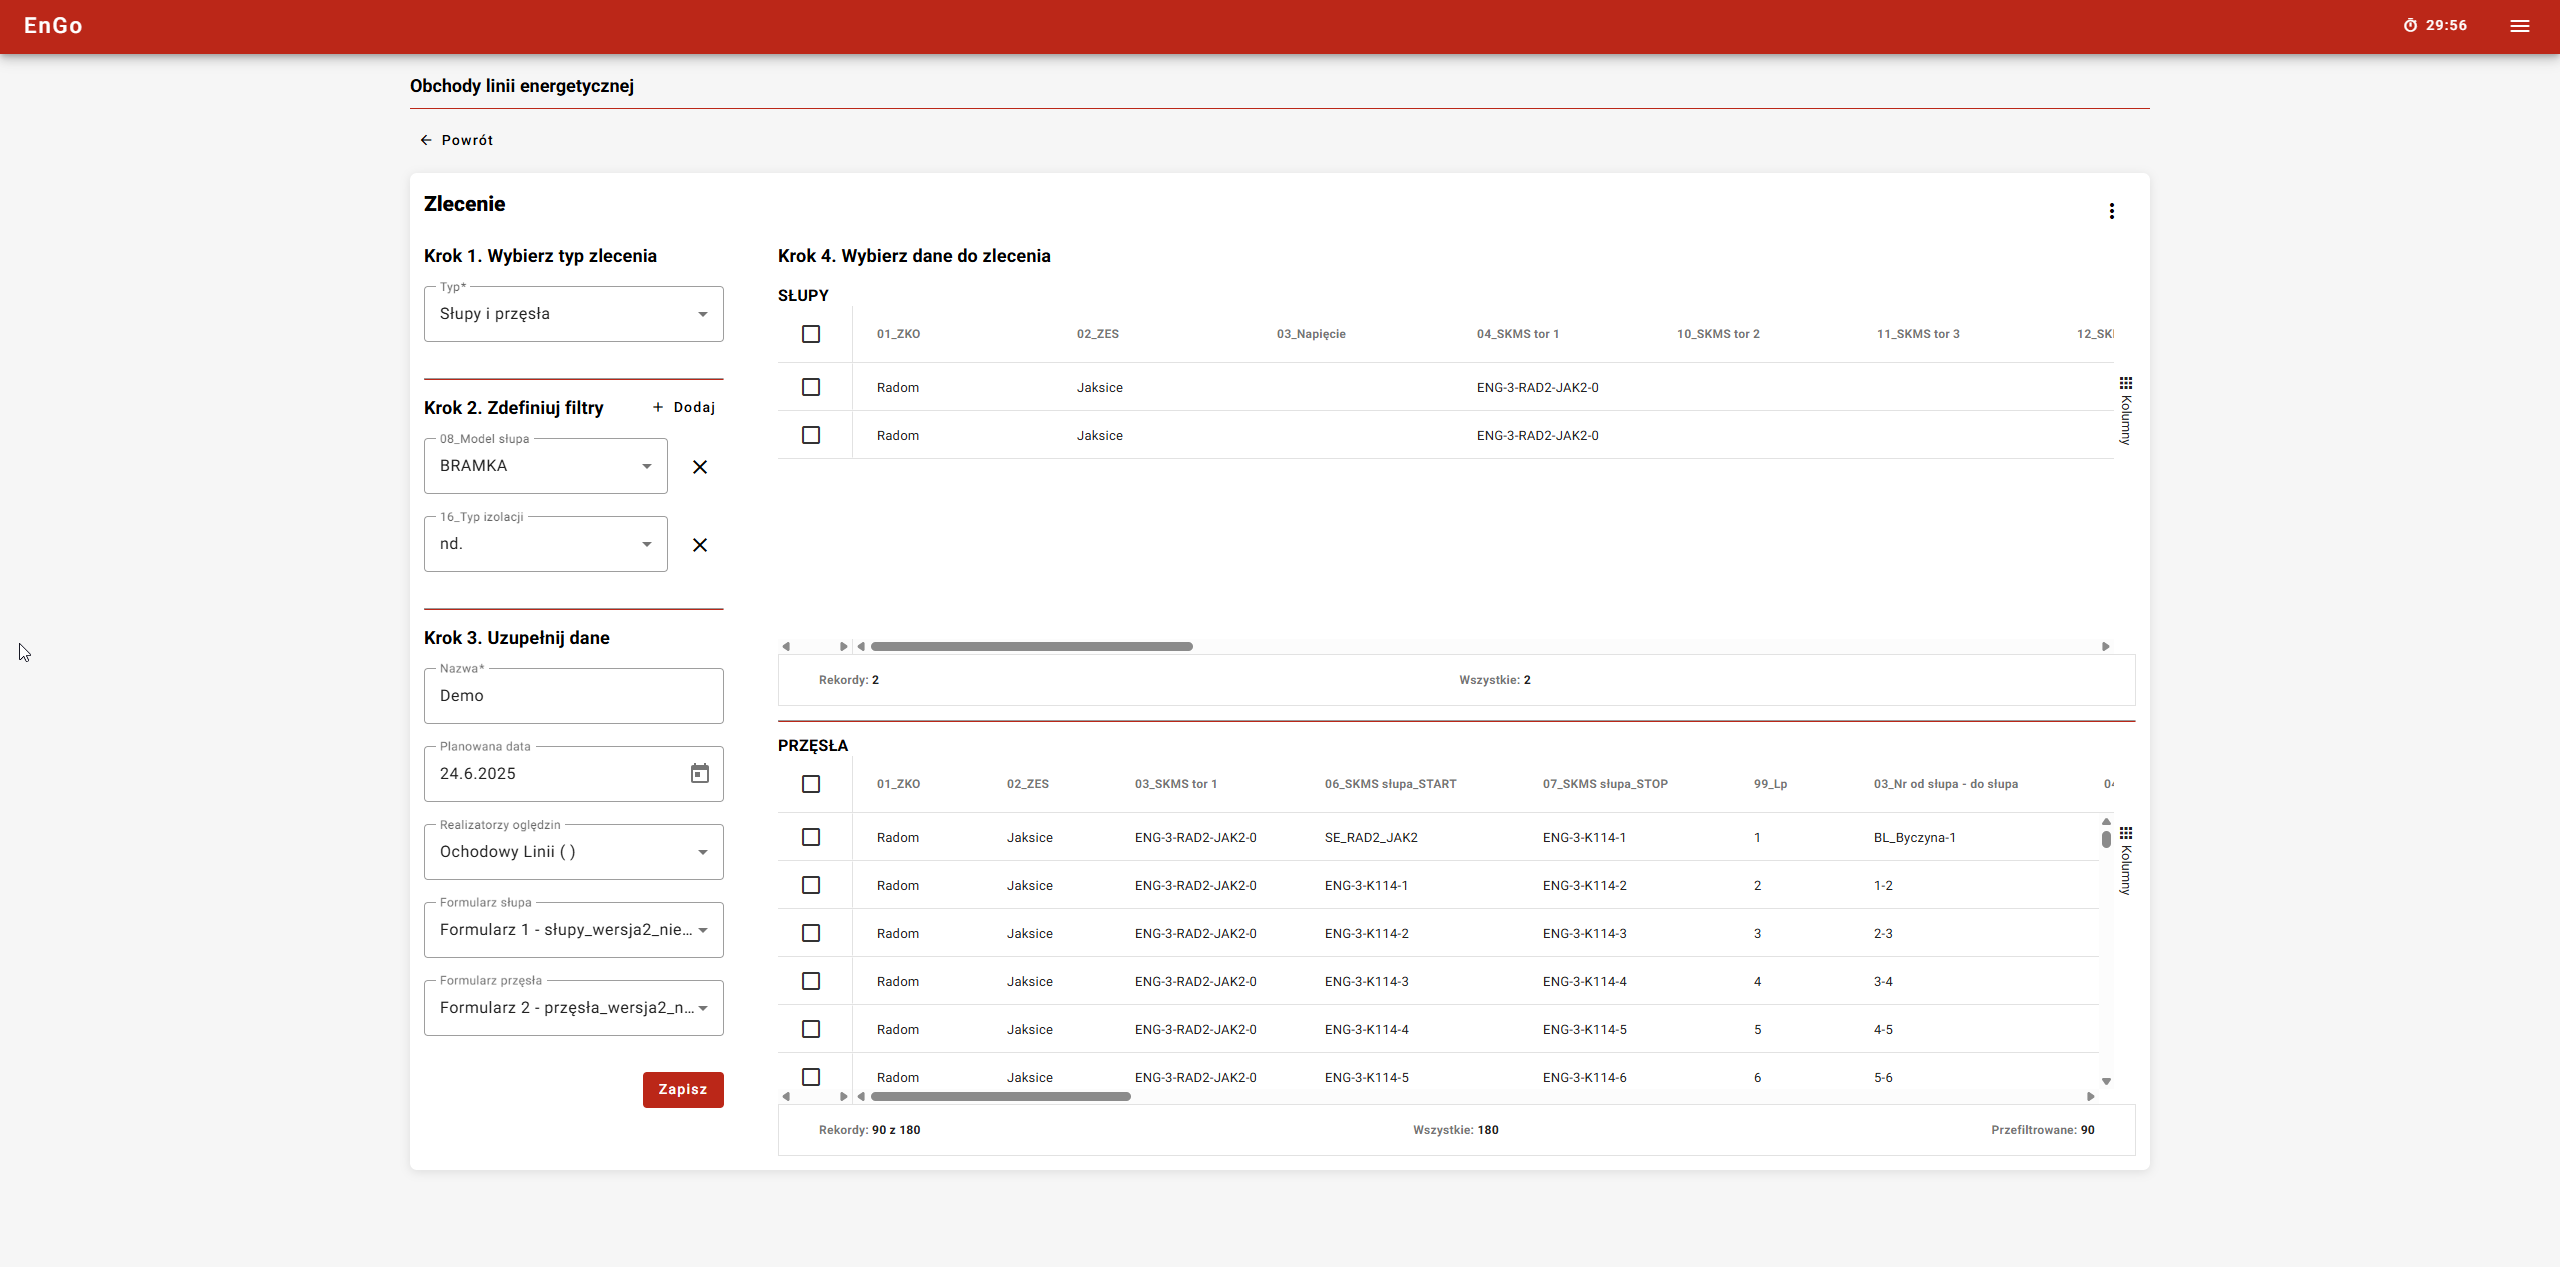Expand the Typ dropdown Słupy i przęsła

(x=573, y=314)
